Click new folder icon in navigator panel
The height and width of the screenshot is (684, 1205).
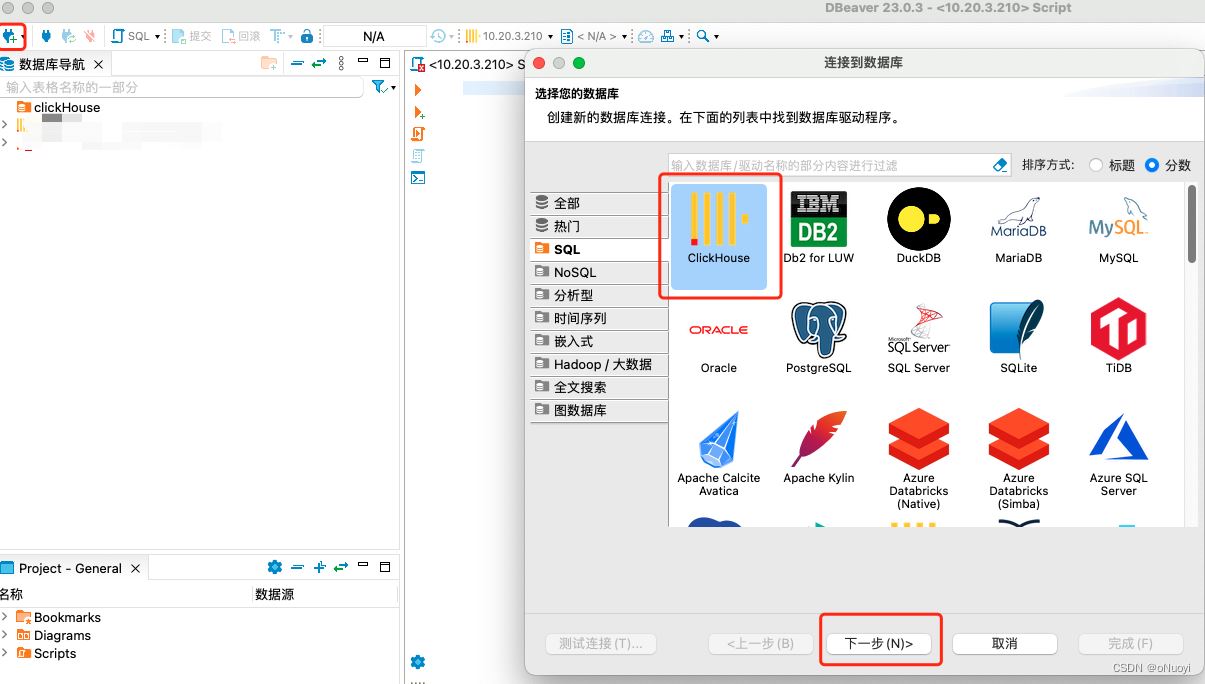coord(268,63)
